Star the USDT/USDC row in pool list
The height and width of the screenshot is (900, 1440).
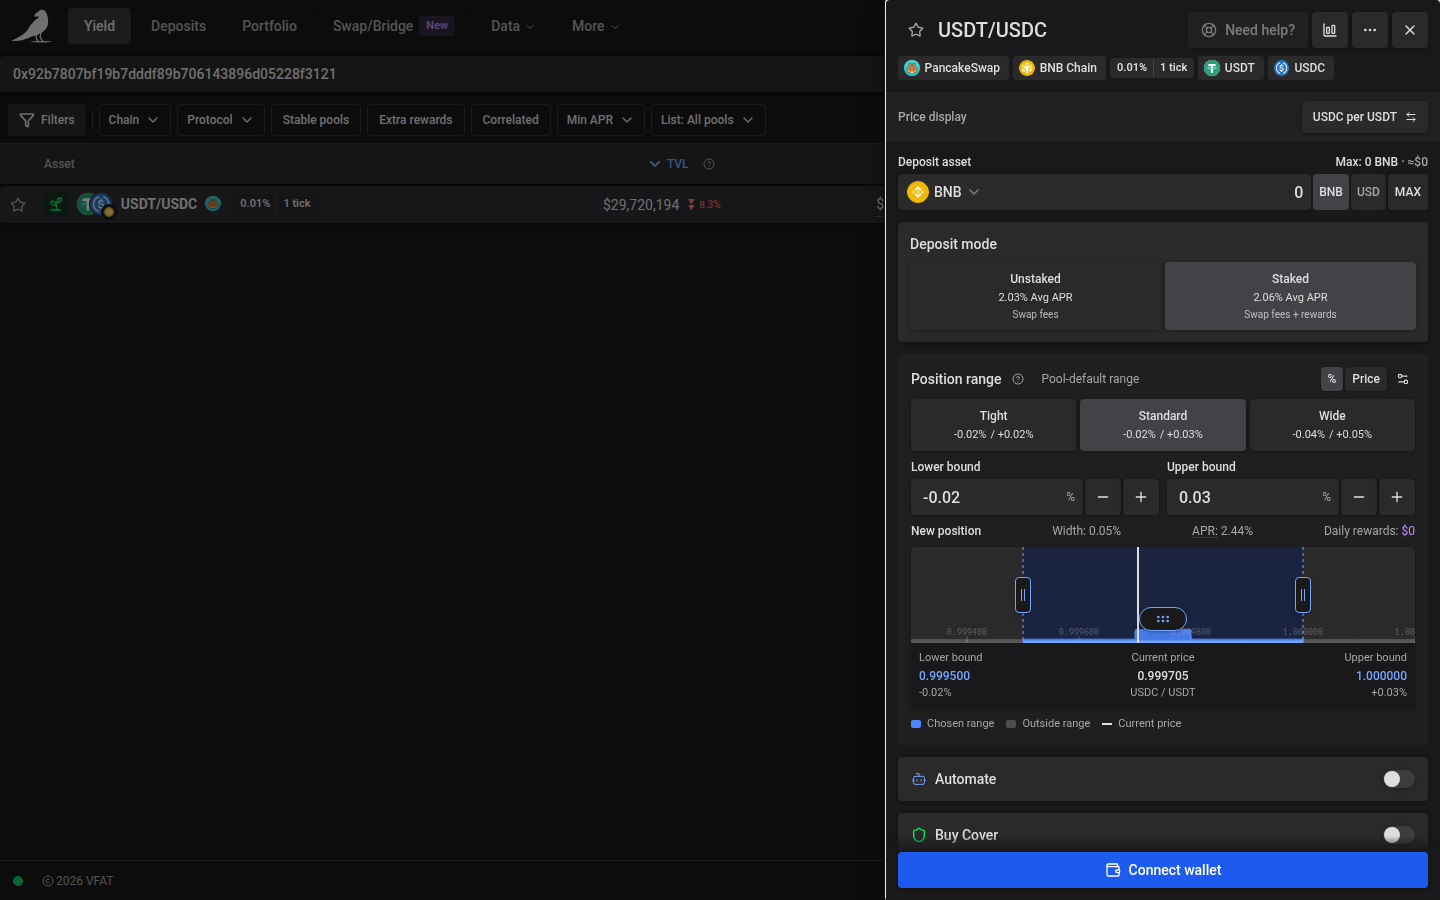coord(18,204)
